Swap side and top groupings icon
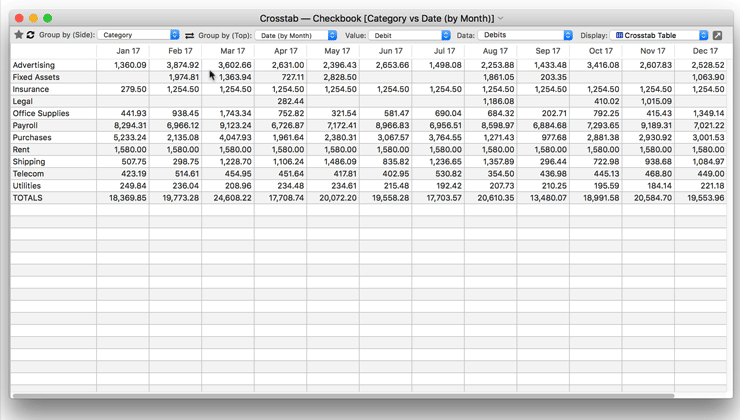 (x=189, y=35)
